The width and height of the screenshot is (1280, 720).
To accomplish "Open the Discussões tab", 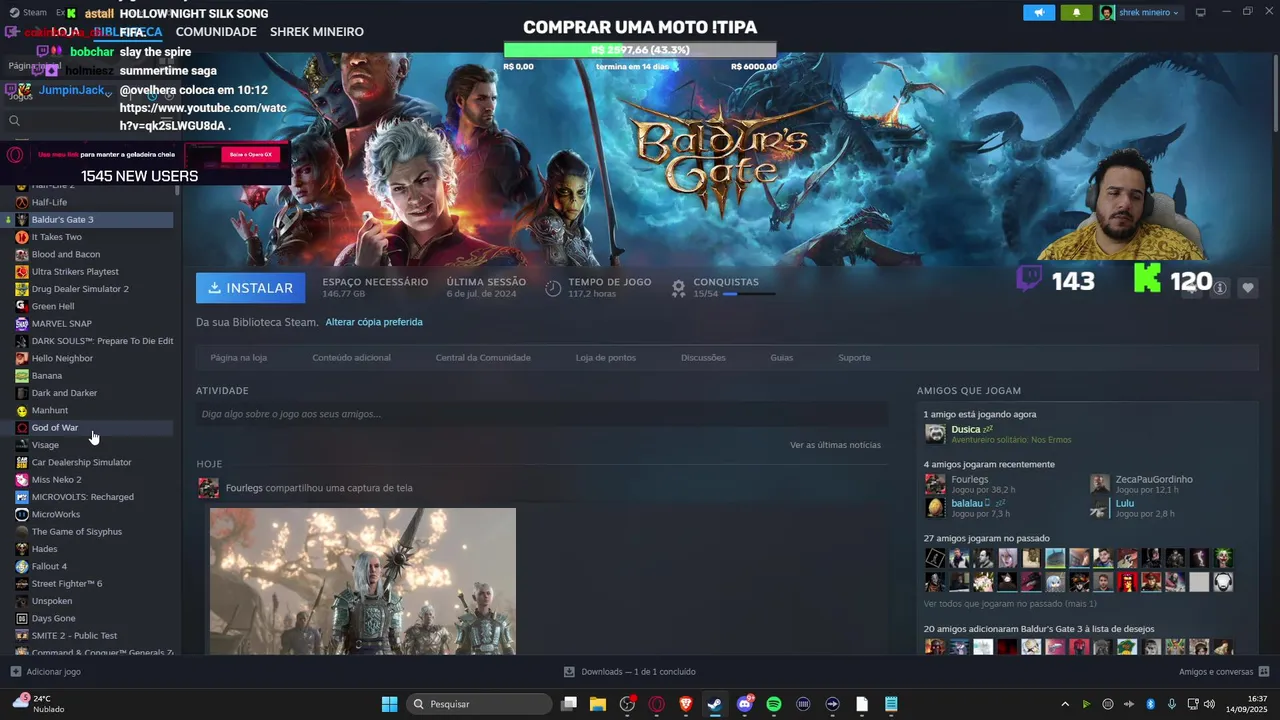I will [703, 357].
